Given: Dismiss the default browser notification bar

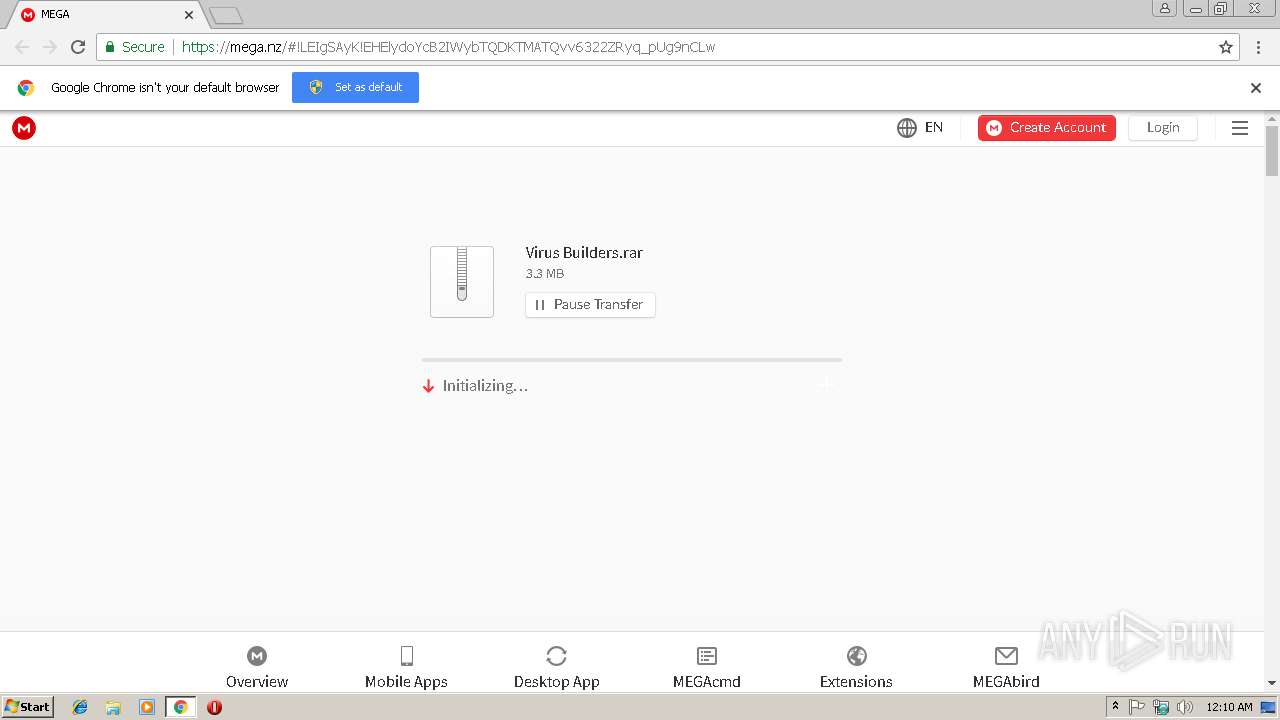Looking at the screenshot, I should [x=1256, y=88].
